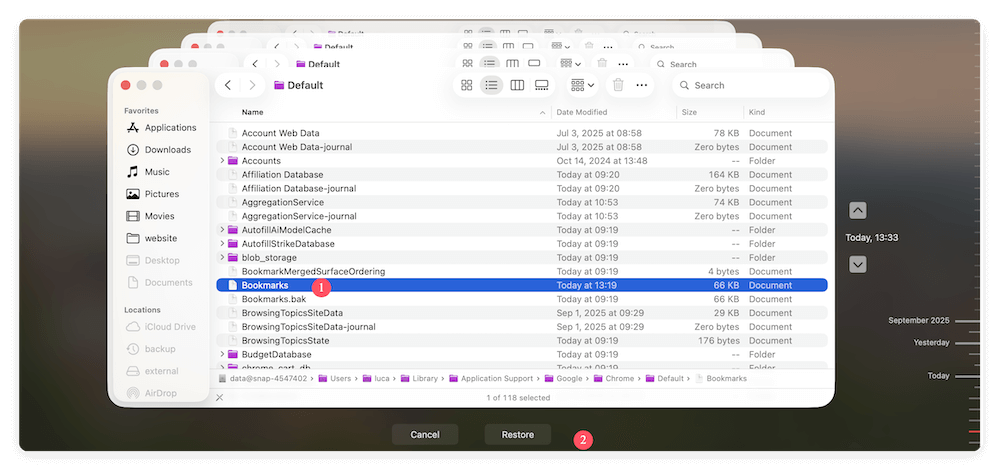Open Movies in the sidebar
Screen dimensions: 1000x470
[x=151, y=216]
